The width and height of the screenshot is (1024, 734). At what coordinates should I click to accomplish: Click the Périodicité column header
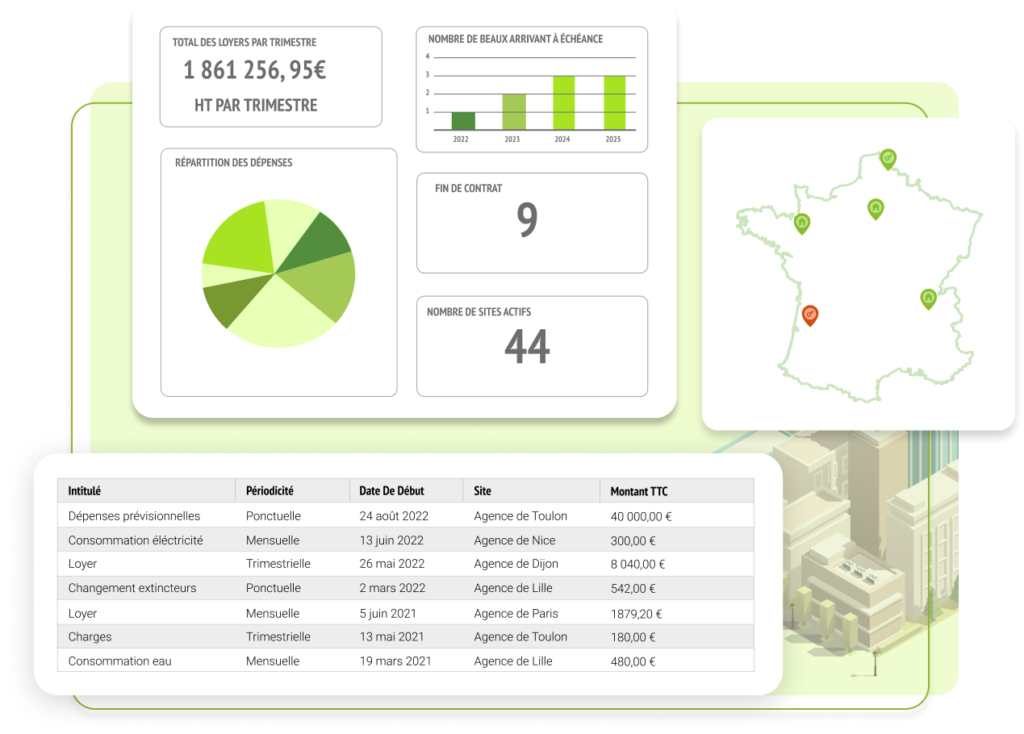click(269, 491)
